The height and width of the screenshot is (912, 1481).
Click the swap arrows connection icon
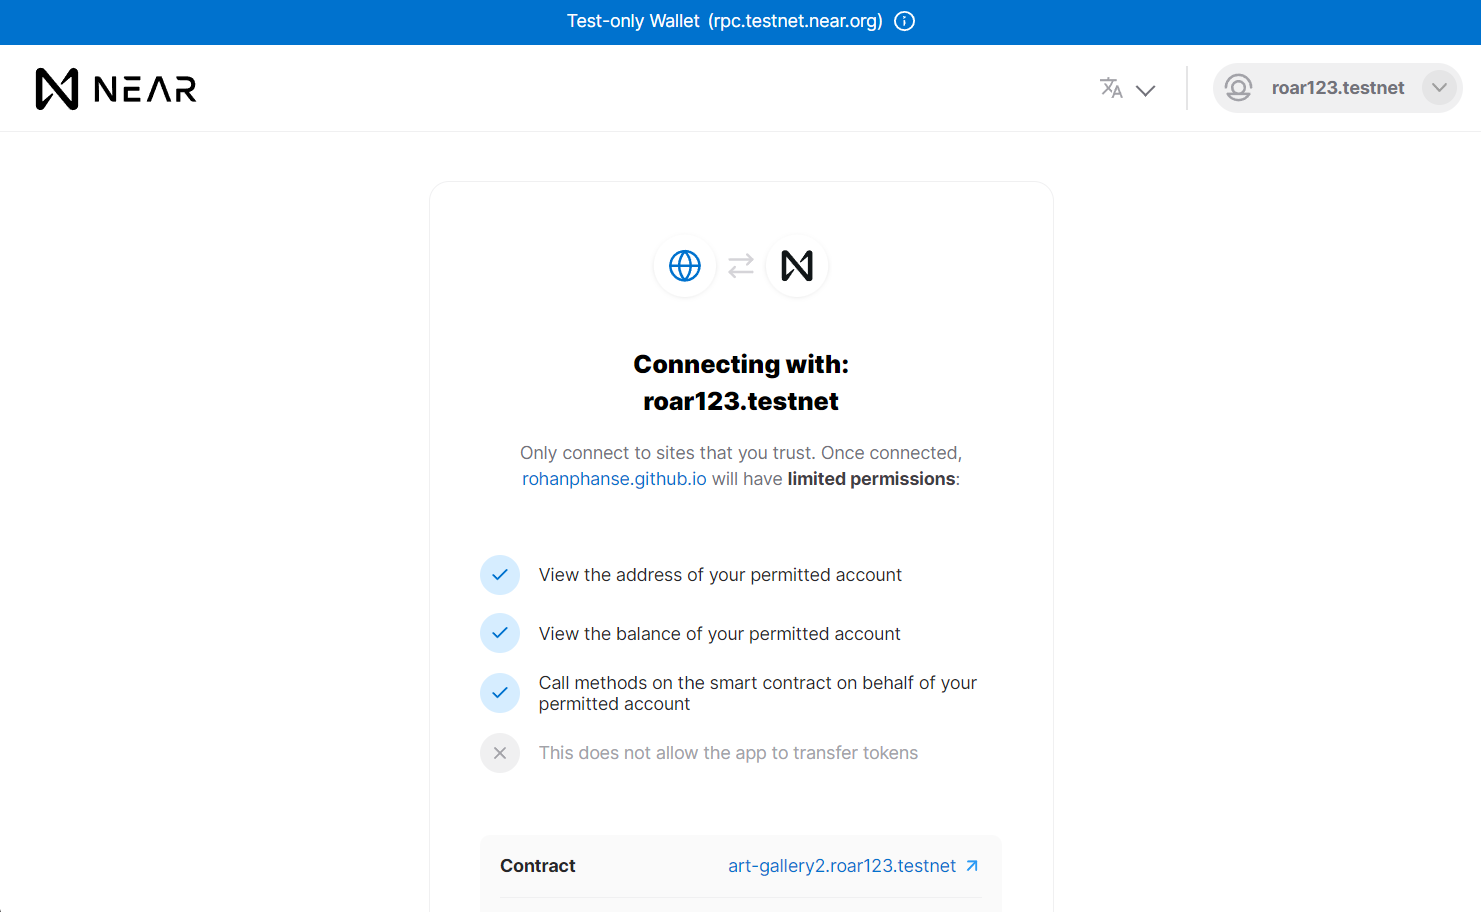(x=741, y=266)
